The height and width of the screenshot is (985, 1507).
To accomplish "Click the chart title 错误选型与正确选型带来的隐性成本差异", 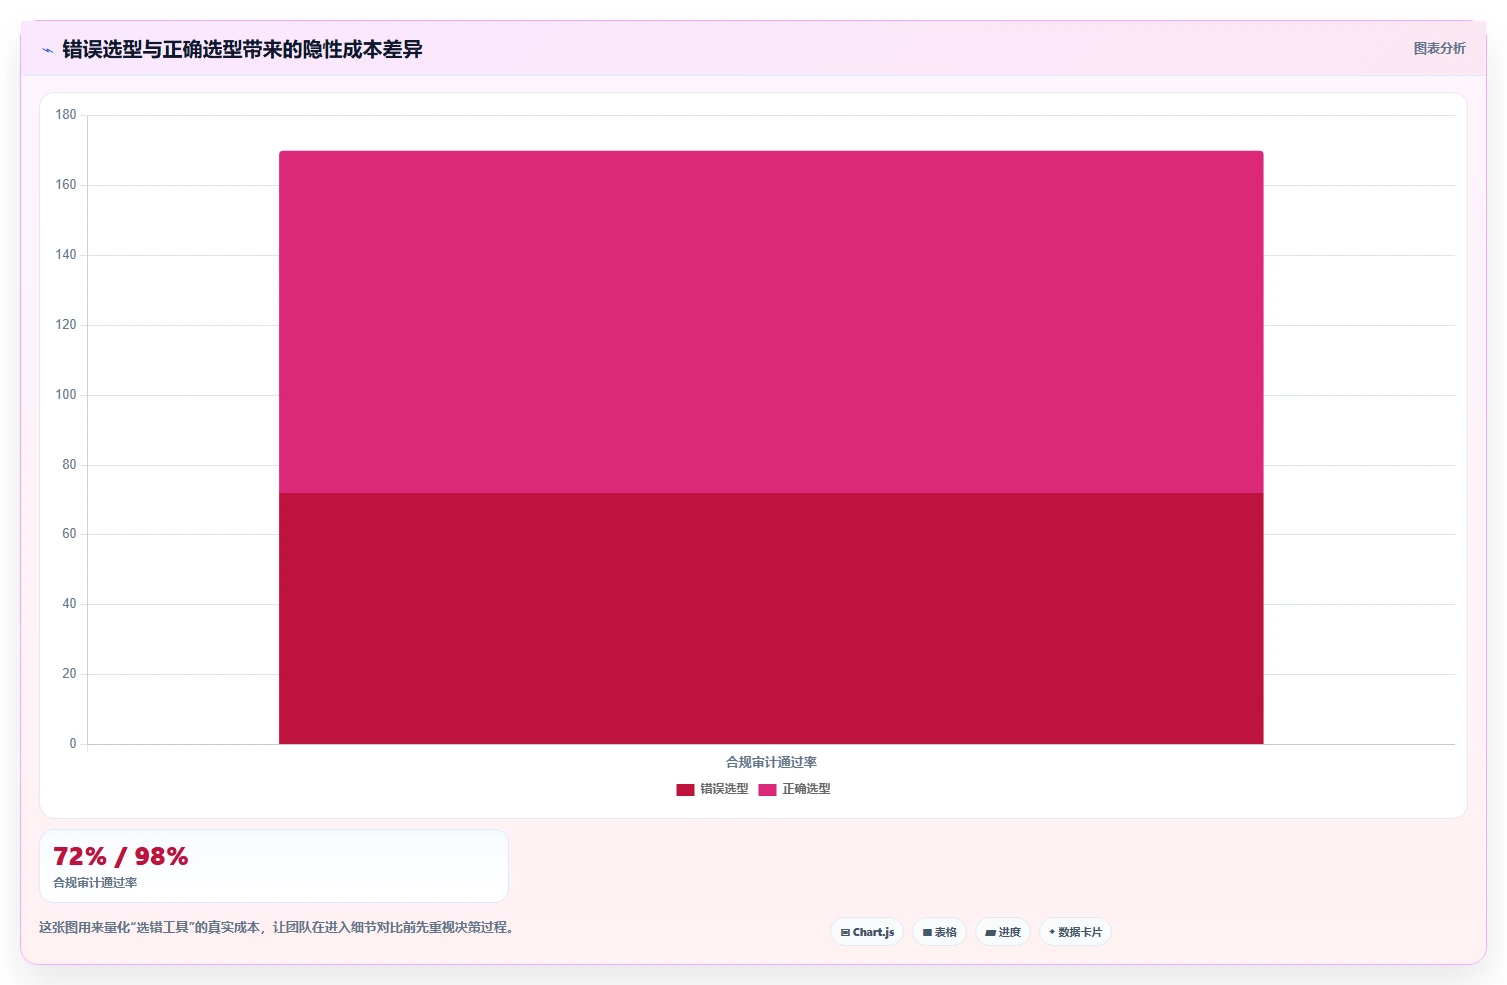I will (242, 49).
